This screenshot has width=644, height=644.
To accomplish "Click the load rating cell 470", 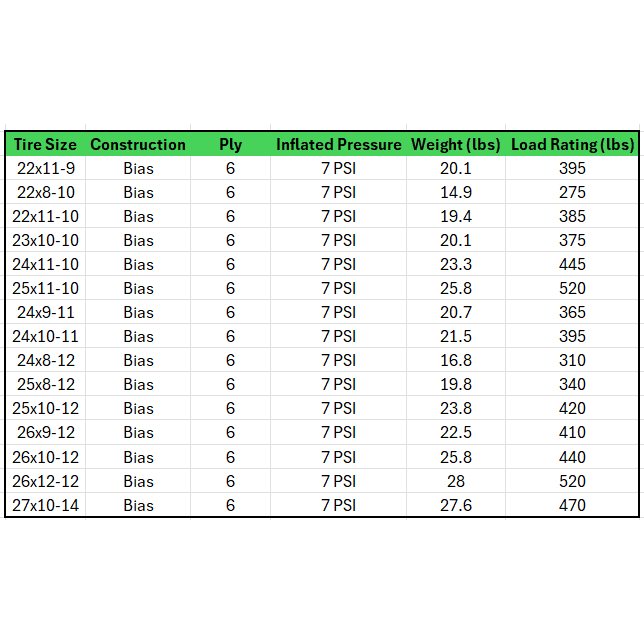I will coord(572,505).
